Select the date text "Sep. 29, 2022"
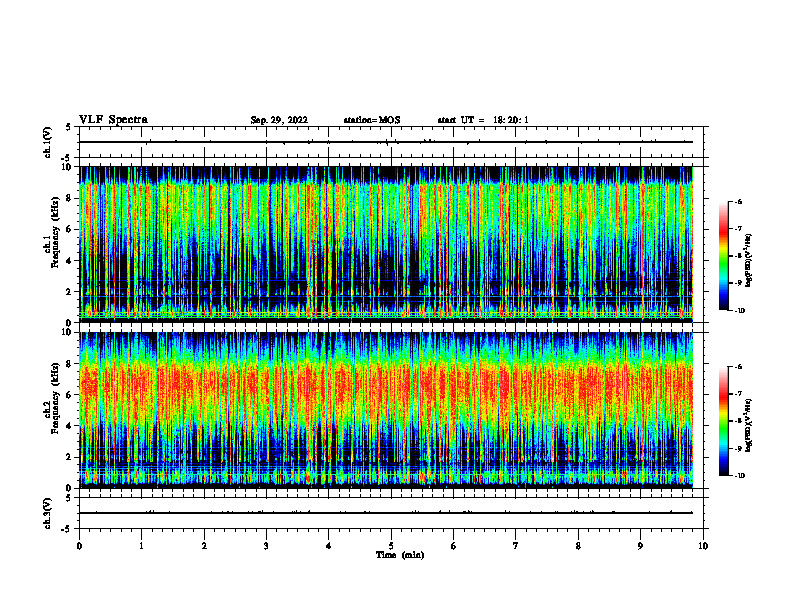Image resolution: width=792 pixels, height=612 pixels. coord(279,120)
